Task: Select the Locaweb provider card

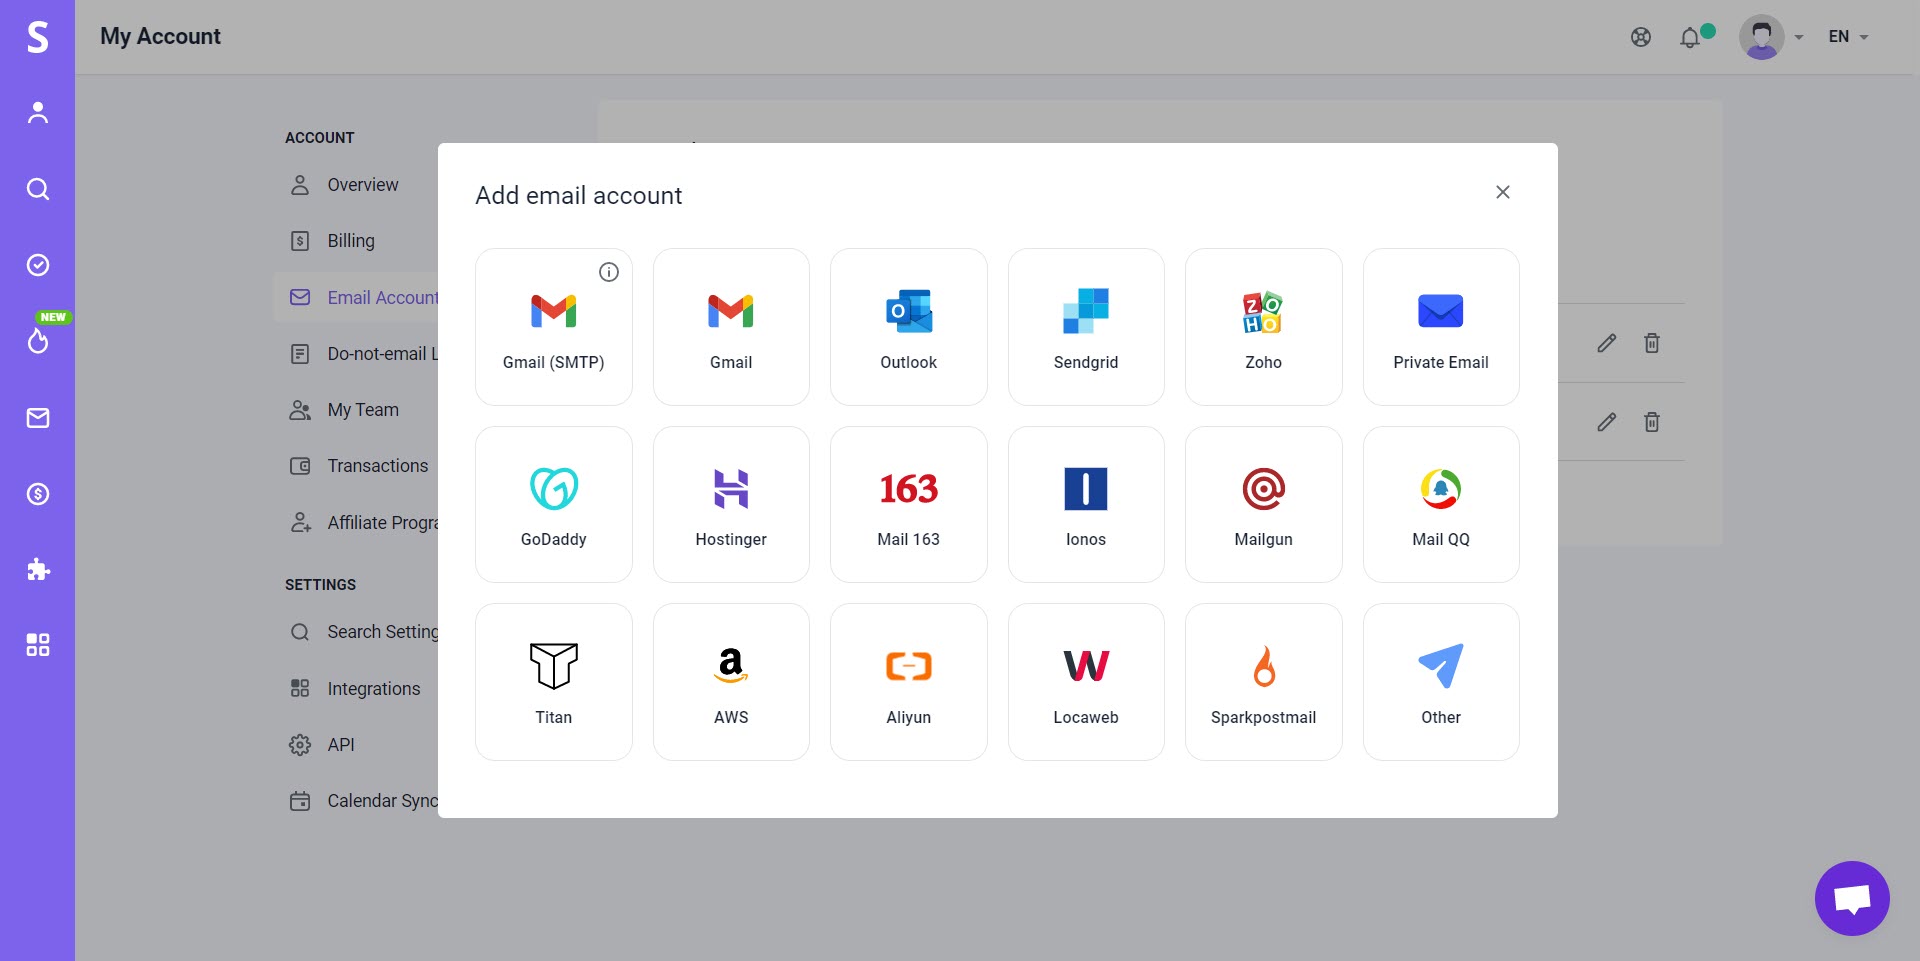Action: 1086,682
